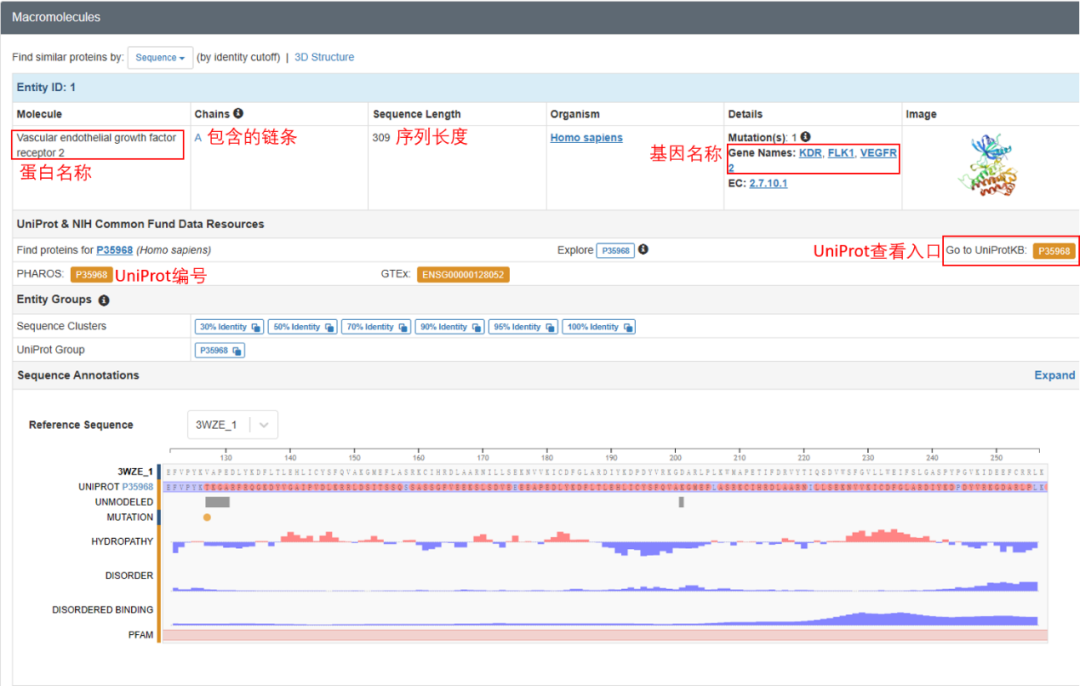Click unmodeled region block near residue 130
The width and height of the screenshot is (1080, 686).
[218, 502]
